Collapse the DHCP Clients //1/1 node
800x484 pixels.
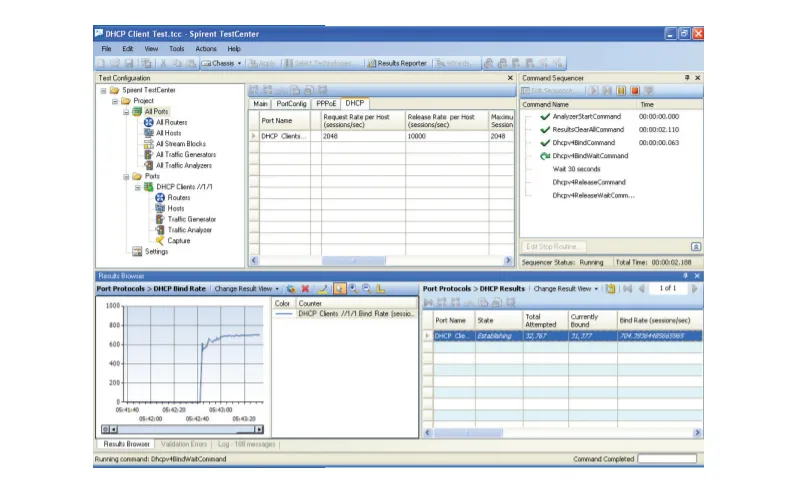(x=138, y=188)
